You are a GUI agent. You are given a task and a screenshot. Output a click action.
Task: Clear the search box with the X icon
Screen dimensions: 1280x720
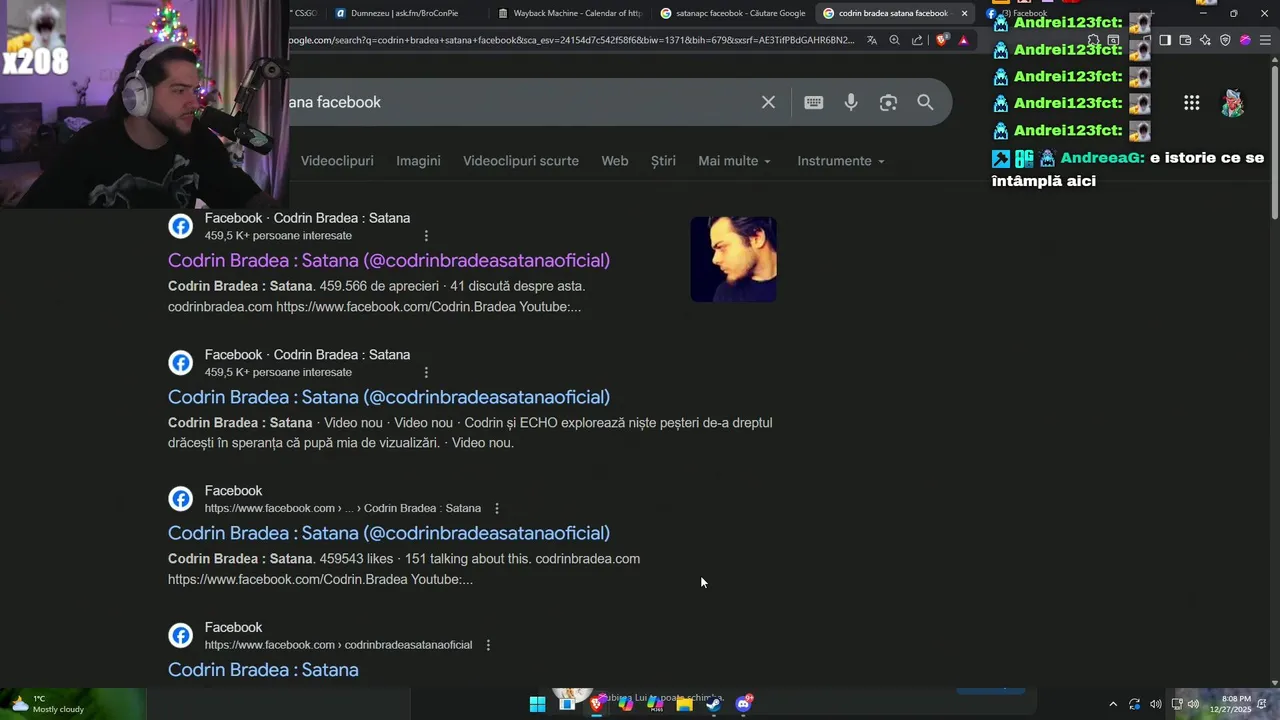click(768, 102)
